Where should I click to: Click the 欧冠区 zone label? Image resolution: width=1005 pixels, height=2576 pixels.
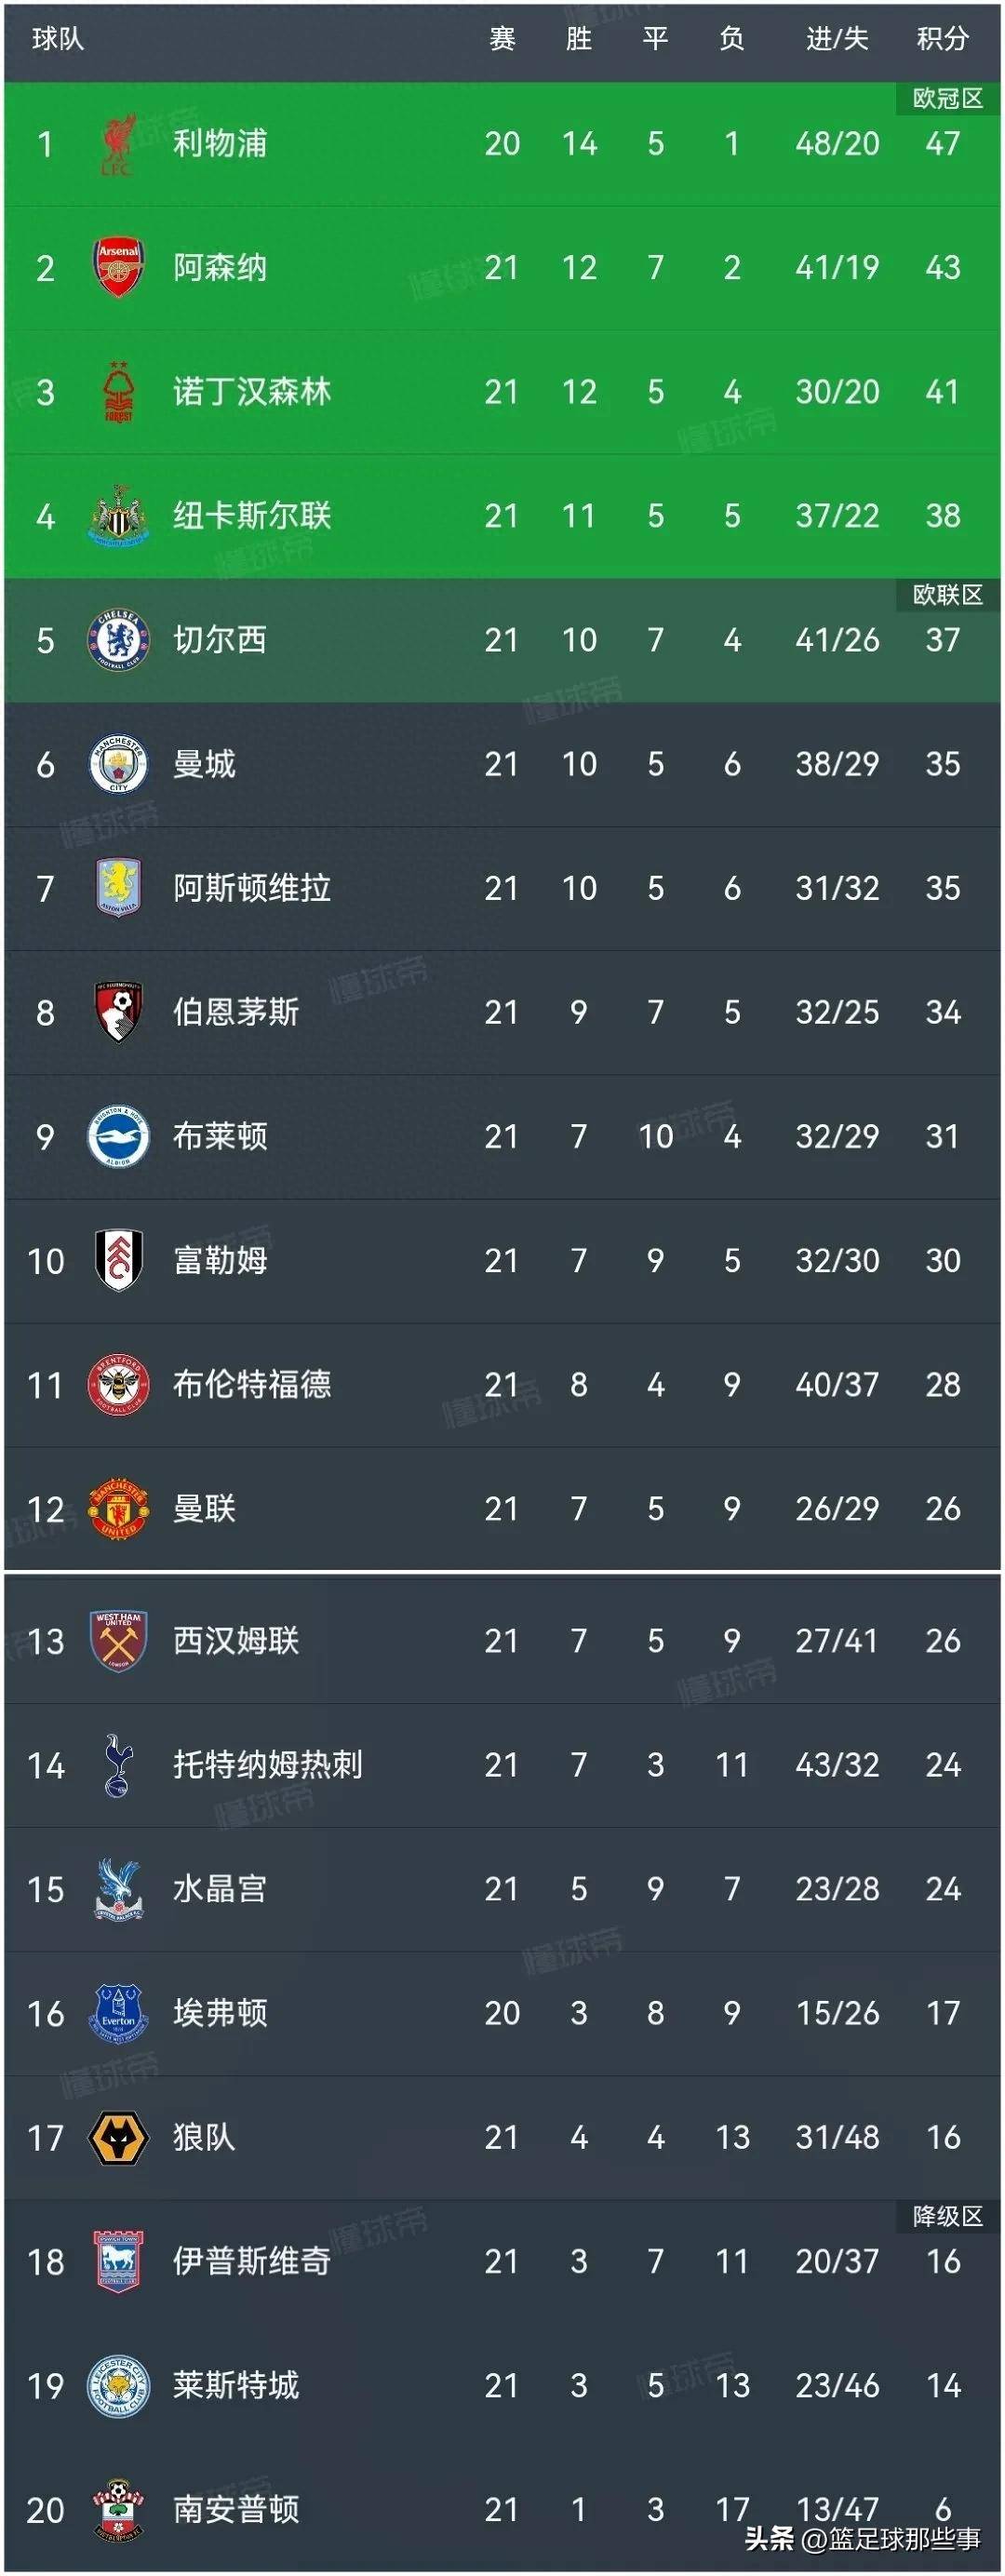point(947,98)
